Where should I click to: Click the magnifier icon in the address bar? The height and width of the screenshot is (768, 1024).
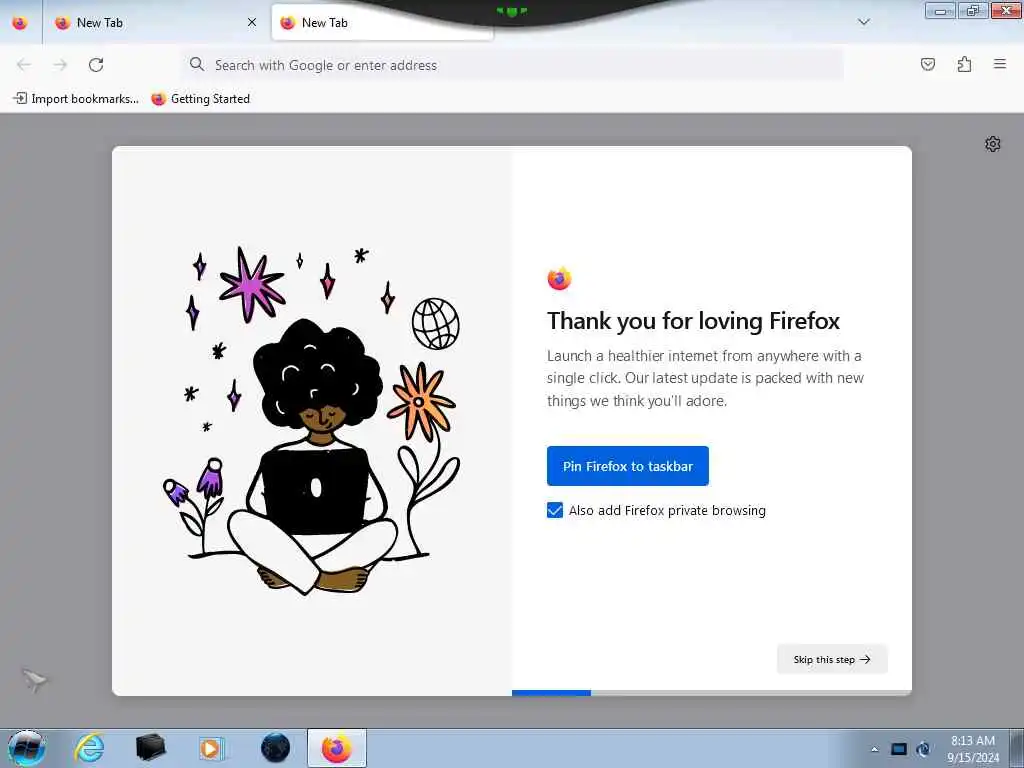[197, 64]
